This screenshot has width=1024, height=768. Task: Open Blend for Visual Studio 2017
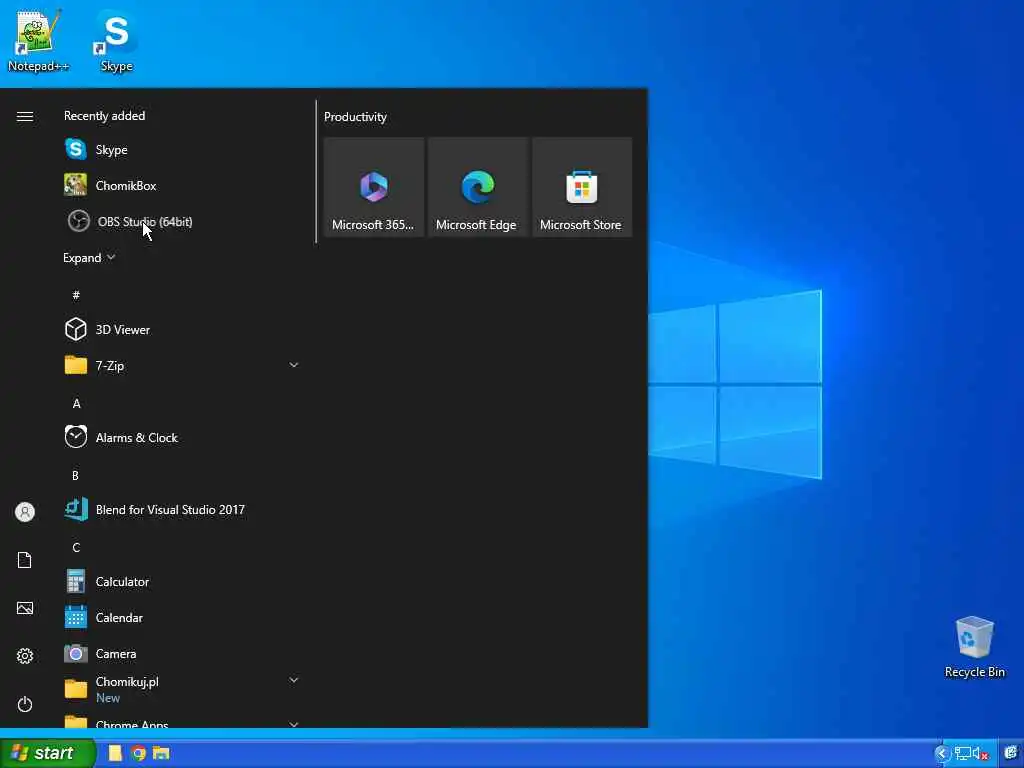tap(182, 509)
